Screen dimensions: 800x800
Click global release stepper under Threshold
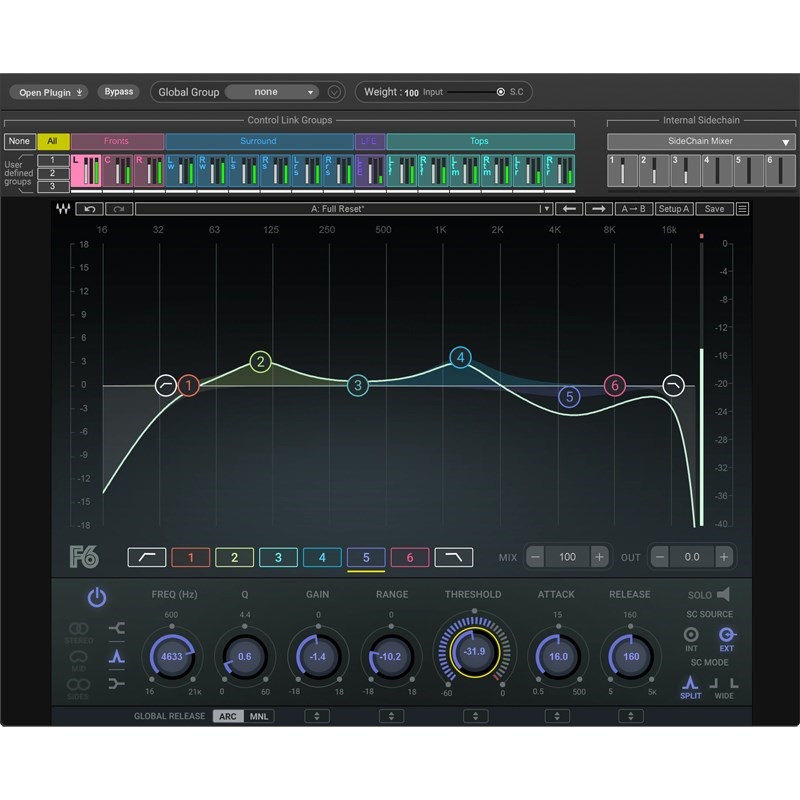coord(476,716)
